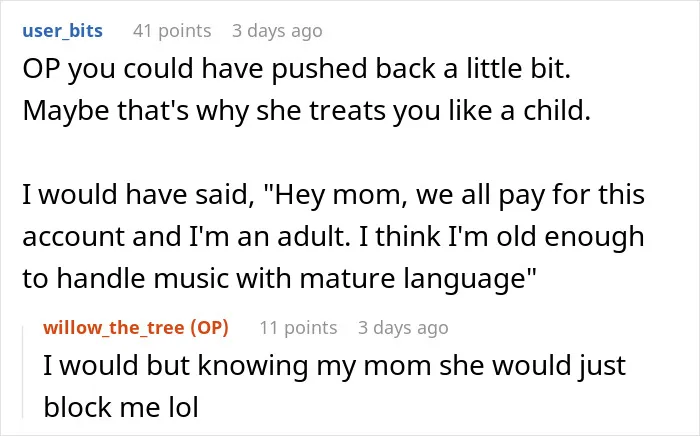Click the line starting 'I would have said'
The width and height of the screenshot is (700, 436).
tap(333, 195)
